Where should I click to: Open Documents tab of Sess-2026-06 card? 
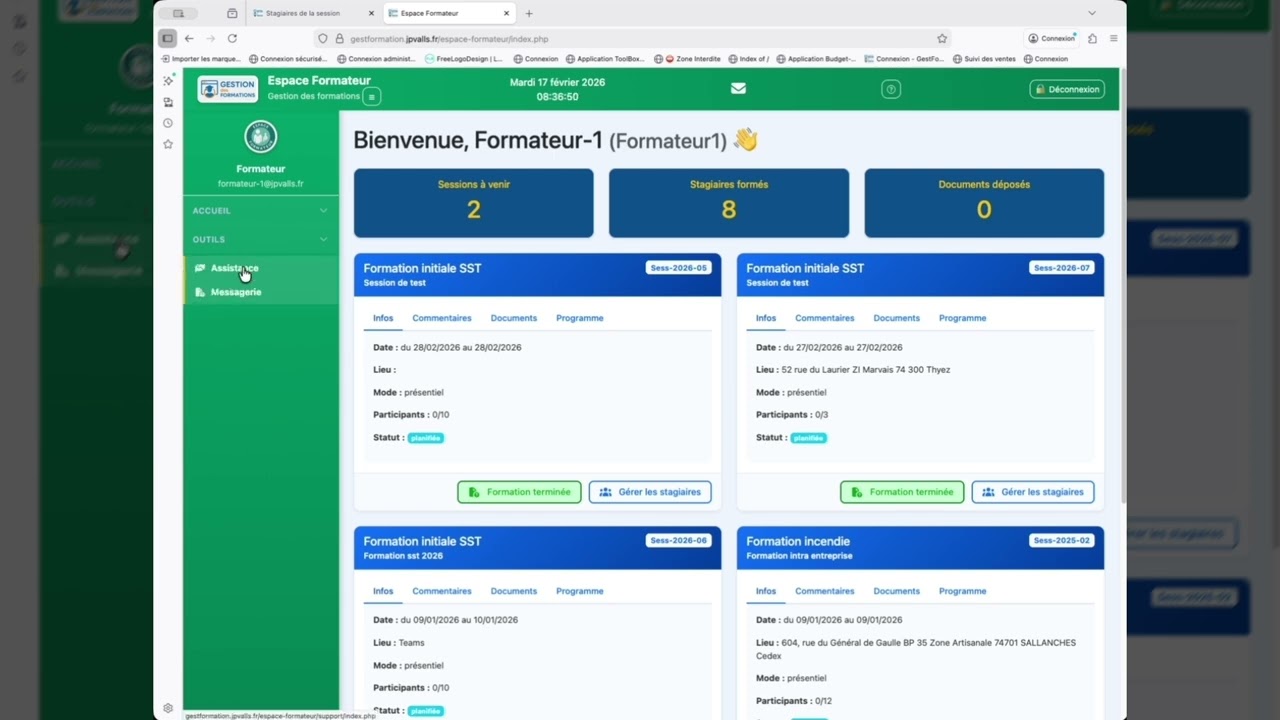[514, 591]
